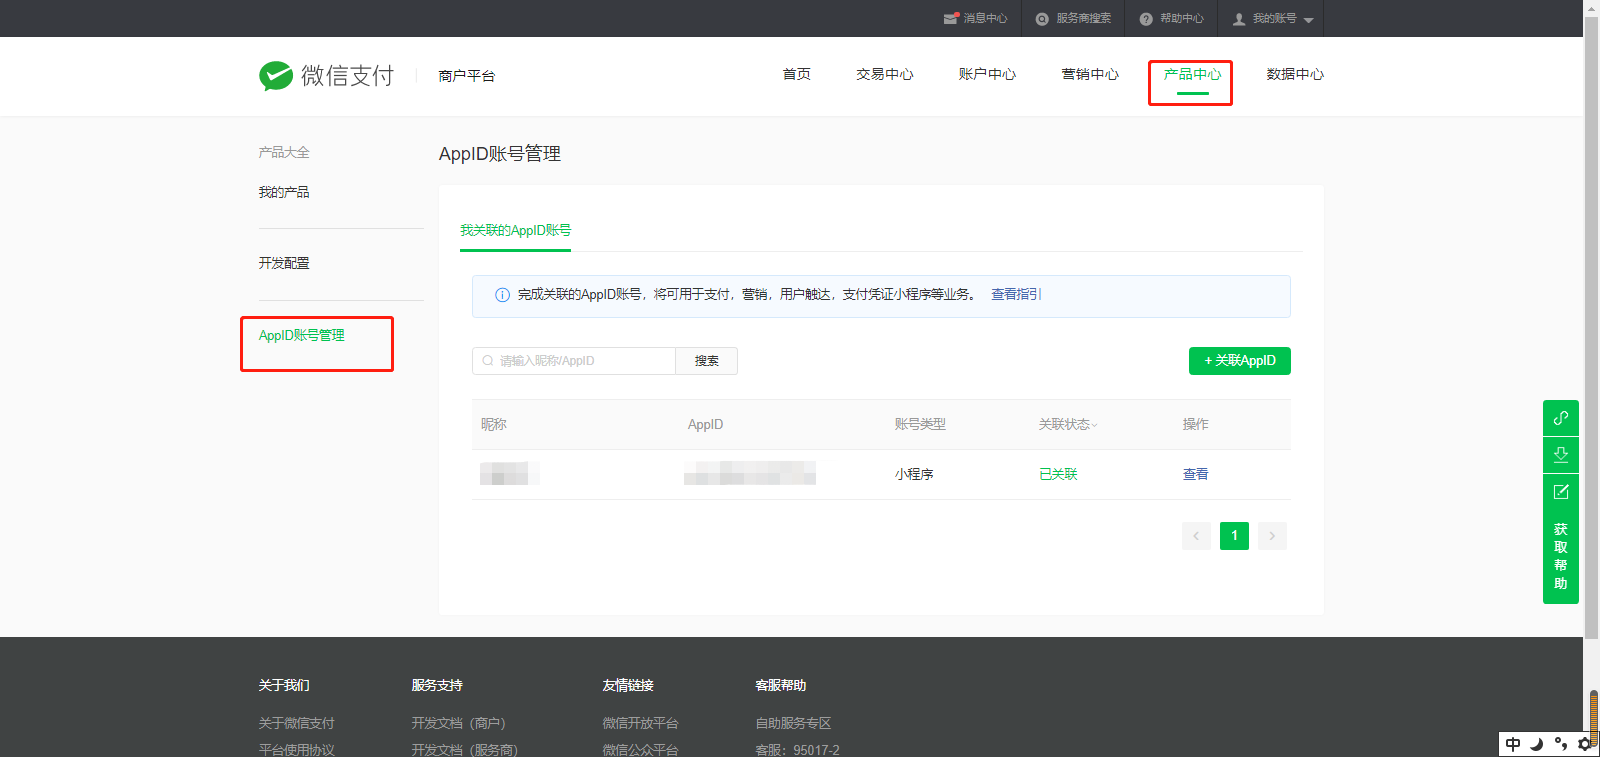Image resolution: width=1600 pixels, height=757 pixels.
Task: Open 微信开放平台 footer link
Action: [x=640, y=723]
